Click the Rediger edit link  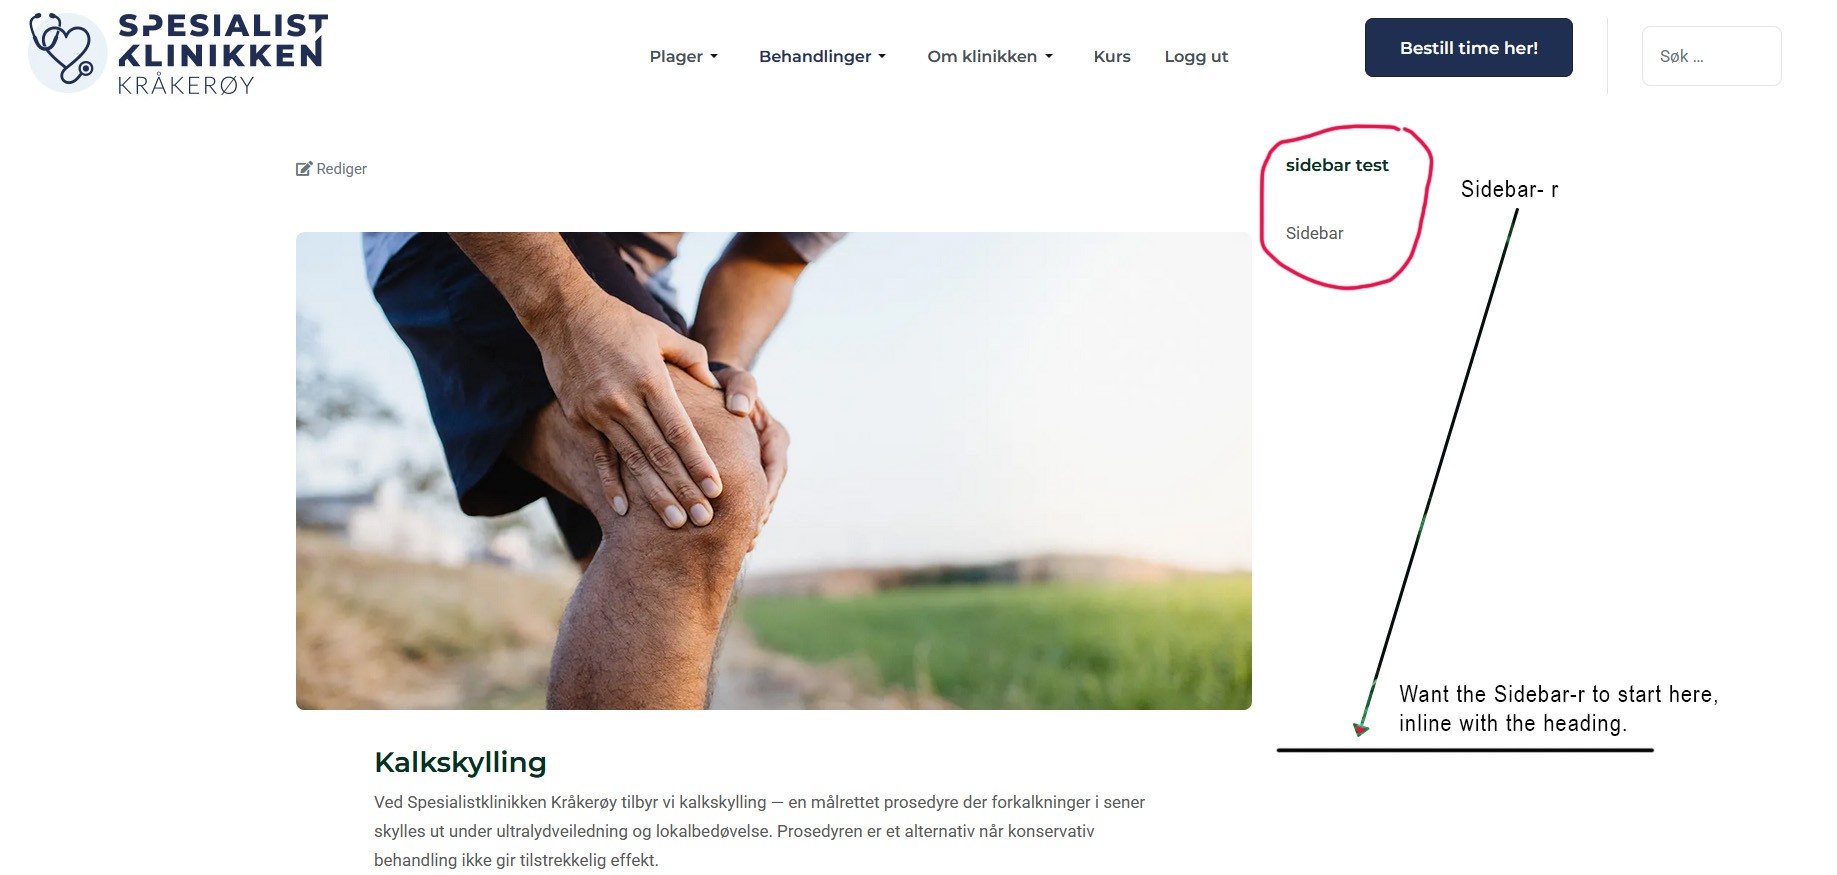pyautogui.click(x=341, y=169)
